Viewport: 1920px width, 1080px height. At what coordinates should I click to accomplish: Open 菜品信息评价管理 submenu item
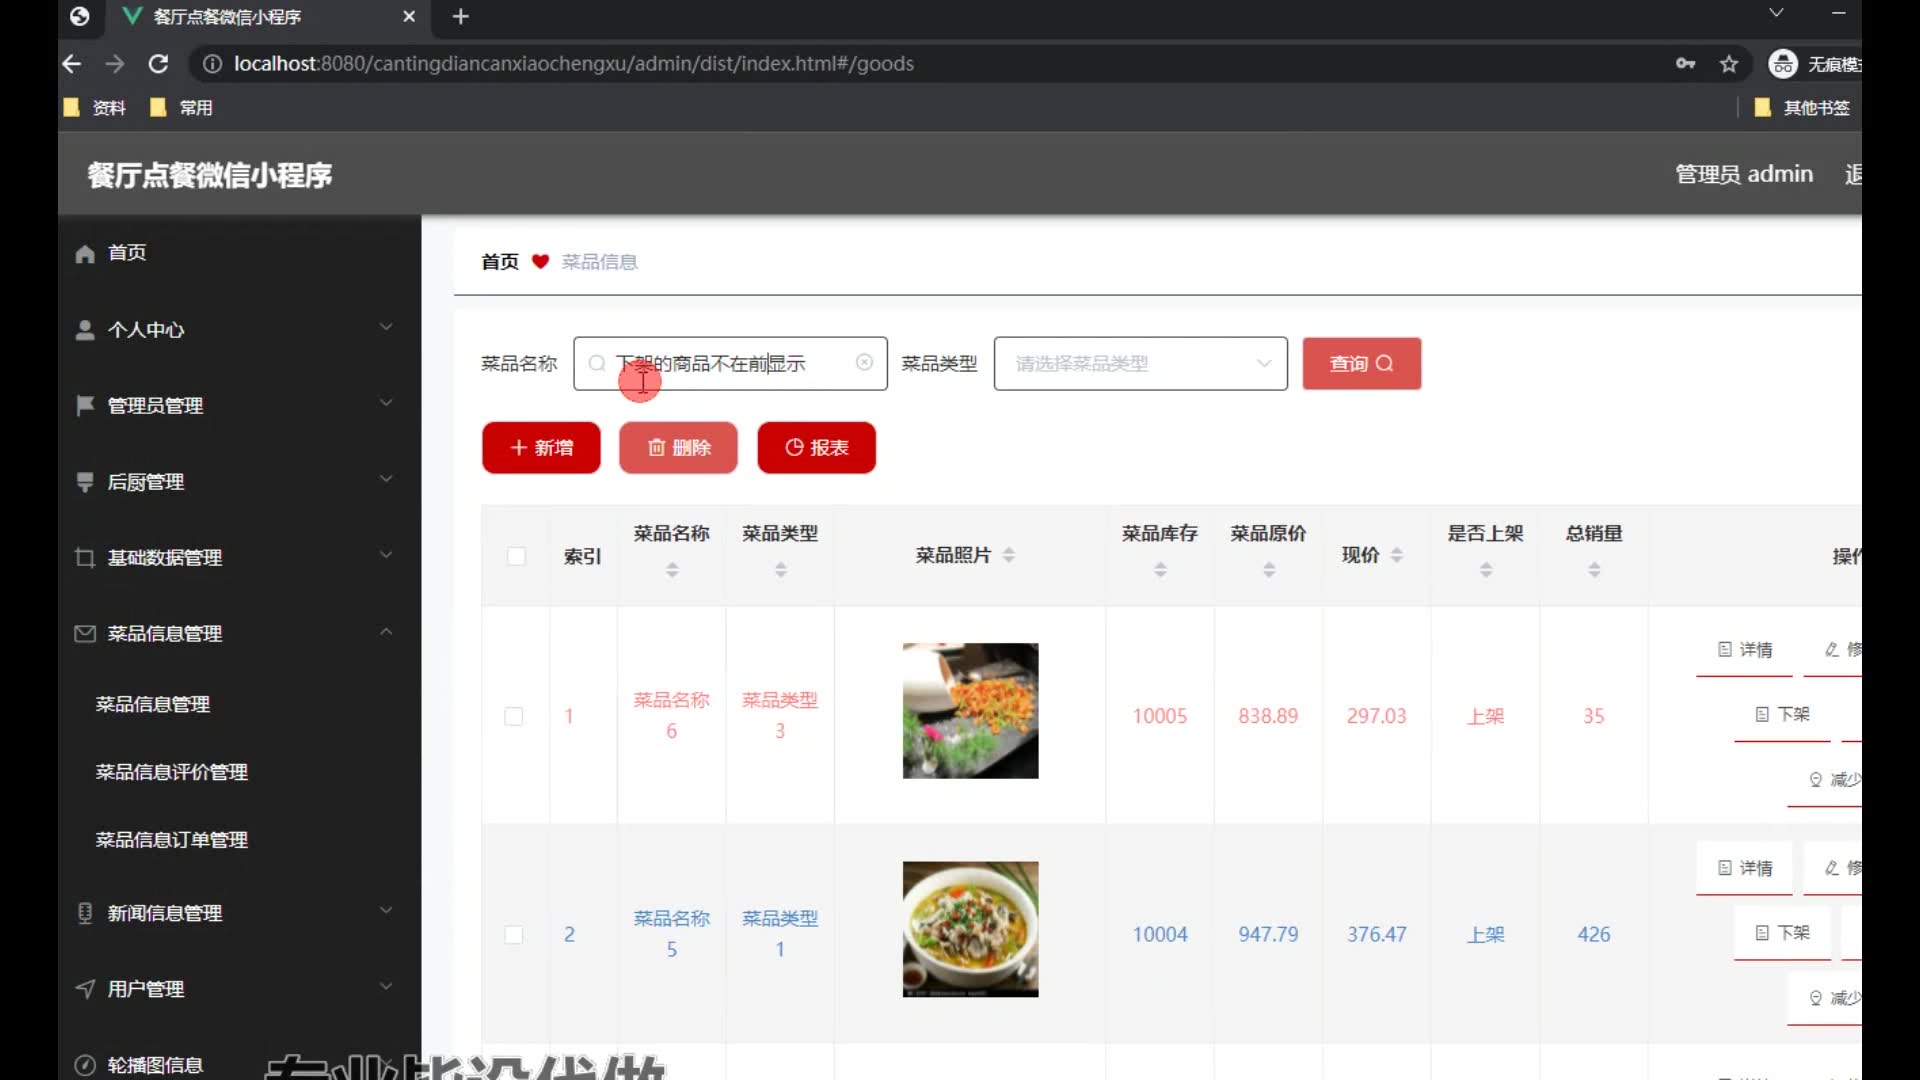[x=171, y=772]
